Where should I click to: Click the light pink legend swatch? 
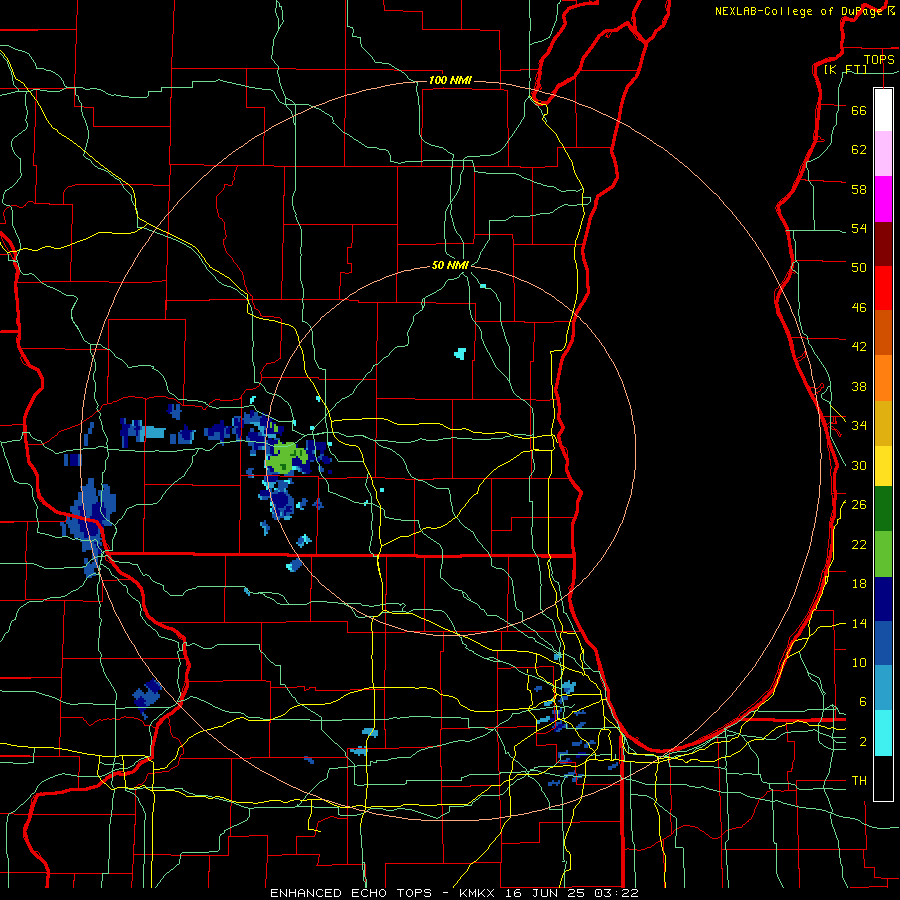883,153
